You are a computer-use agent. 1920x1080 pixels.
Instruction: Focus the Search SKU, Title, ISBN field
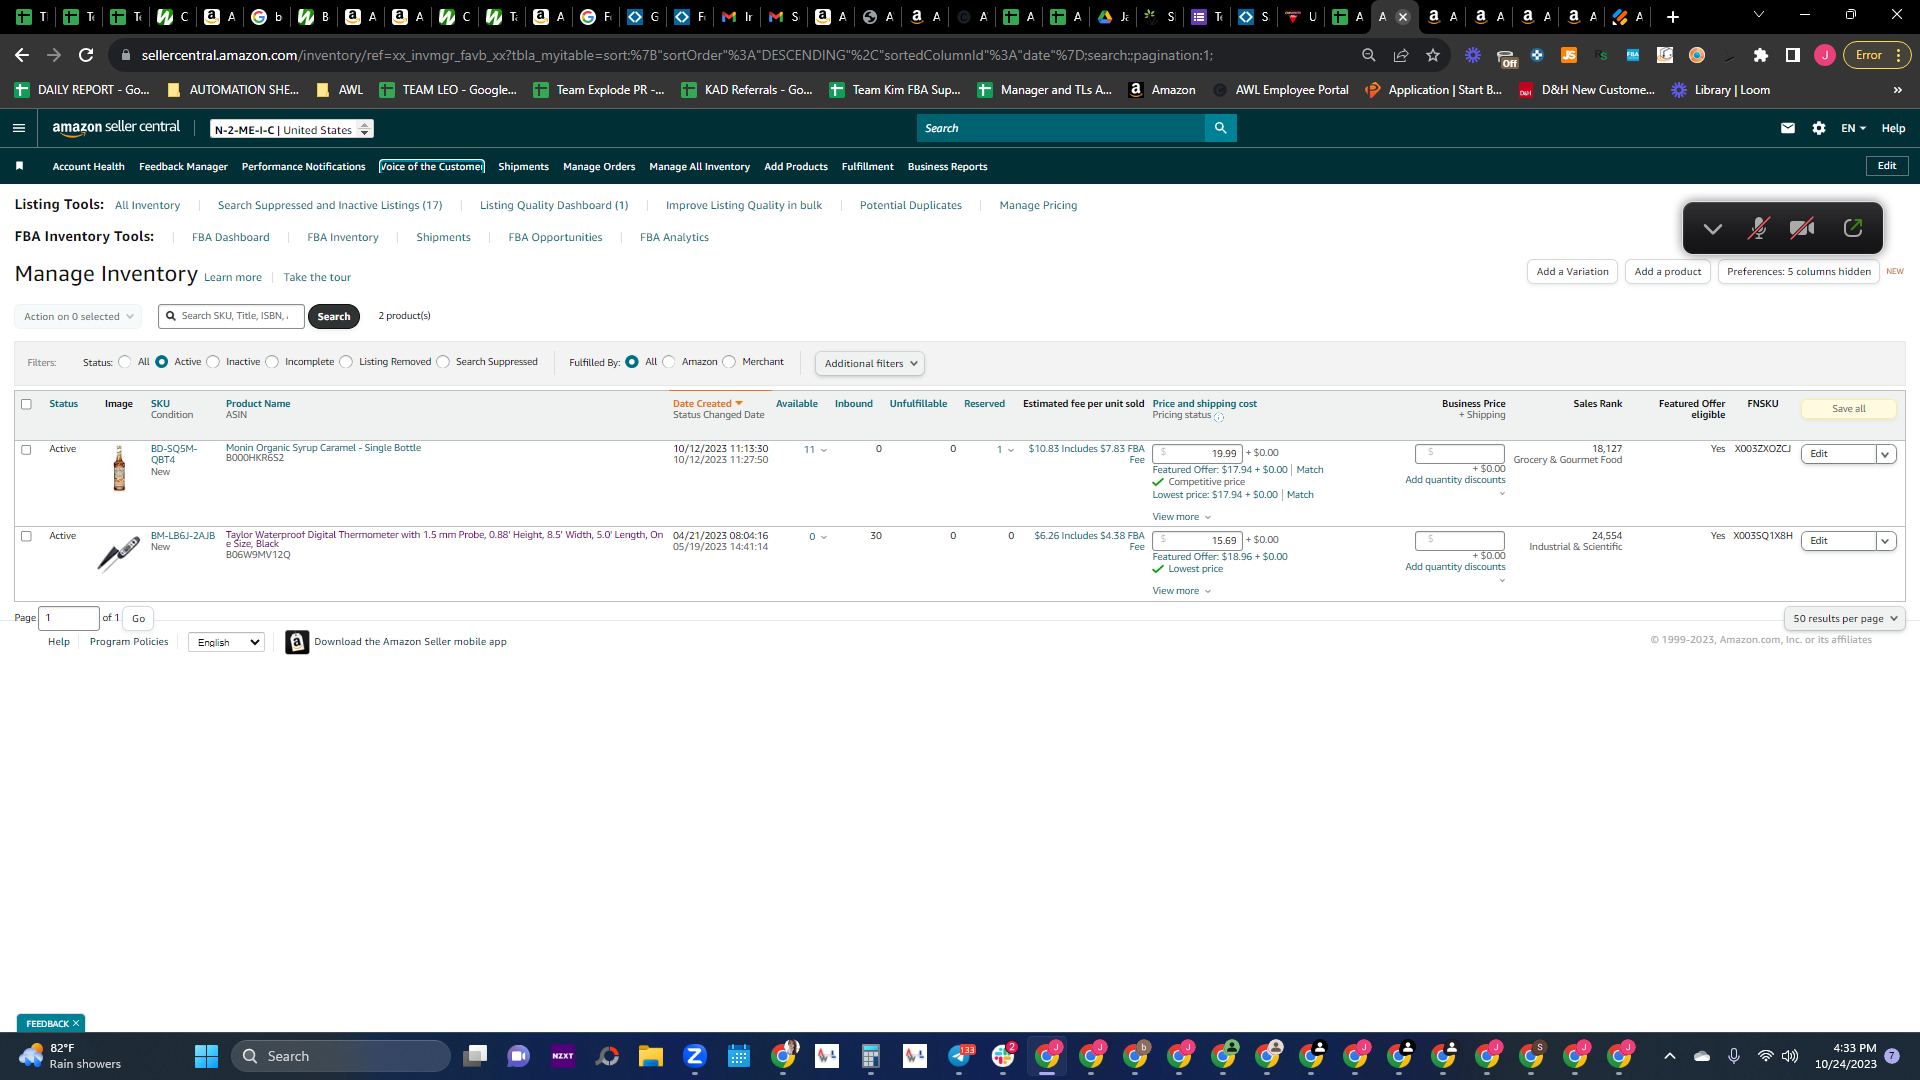tap(231, 316)
